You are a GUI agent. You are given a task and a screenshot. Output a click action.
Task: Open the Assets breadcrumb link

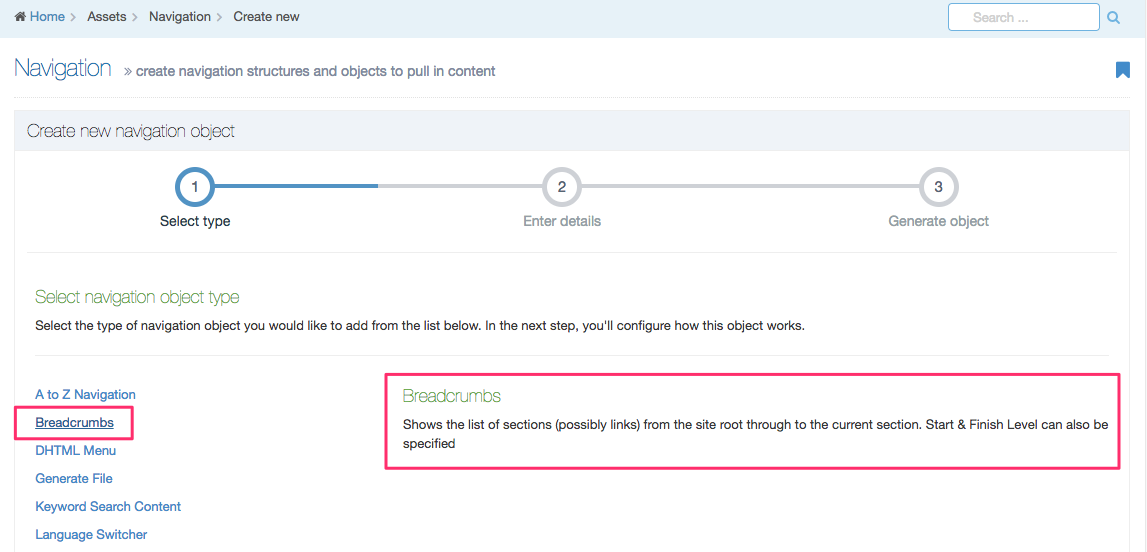point(107,17)
